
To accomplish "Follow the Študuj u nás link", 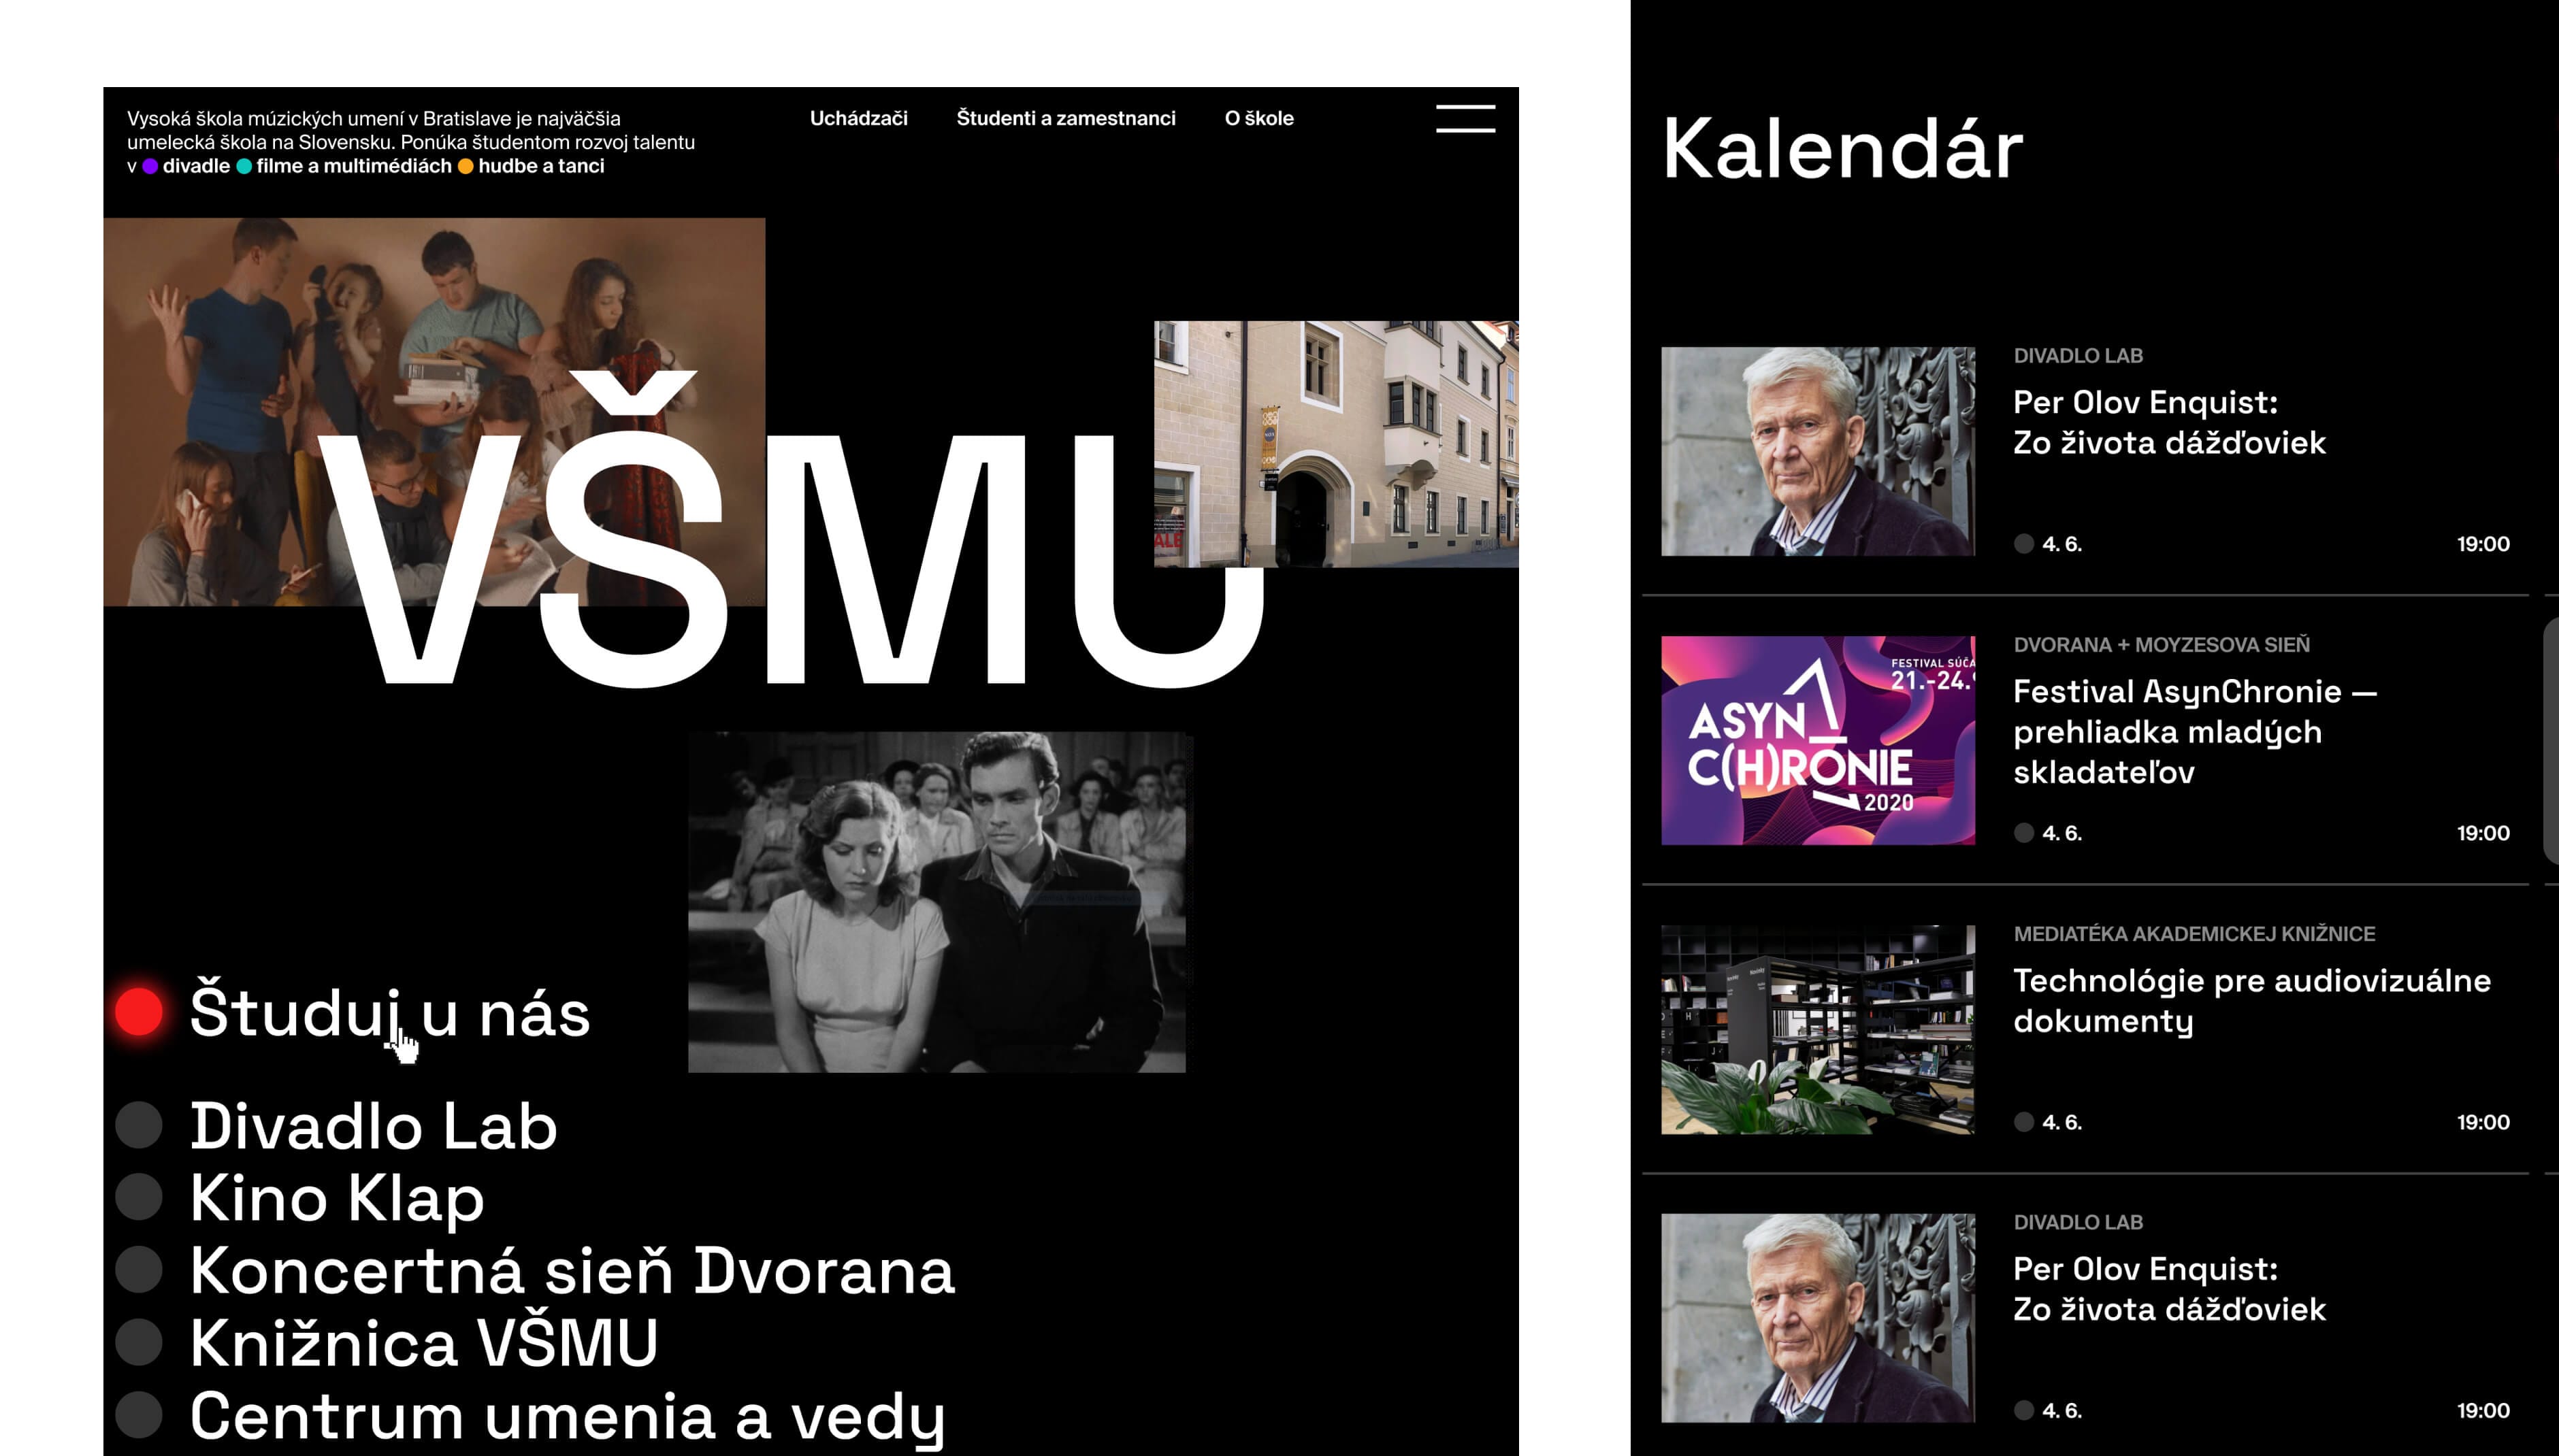I will coord(390,1012).
